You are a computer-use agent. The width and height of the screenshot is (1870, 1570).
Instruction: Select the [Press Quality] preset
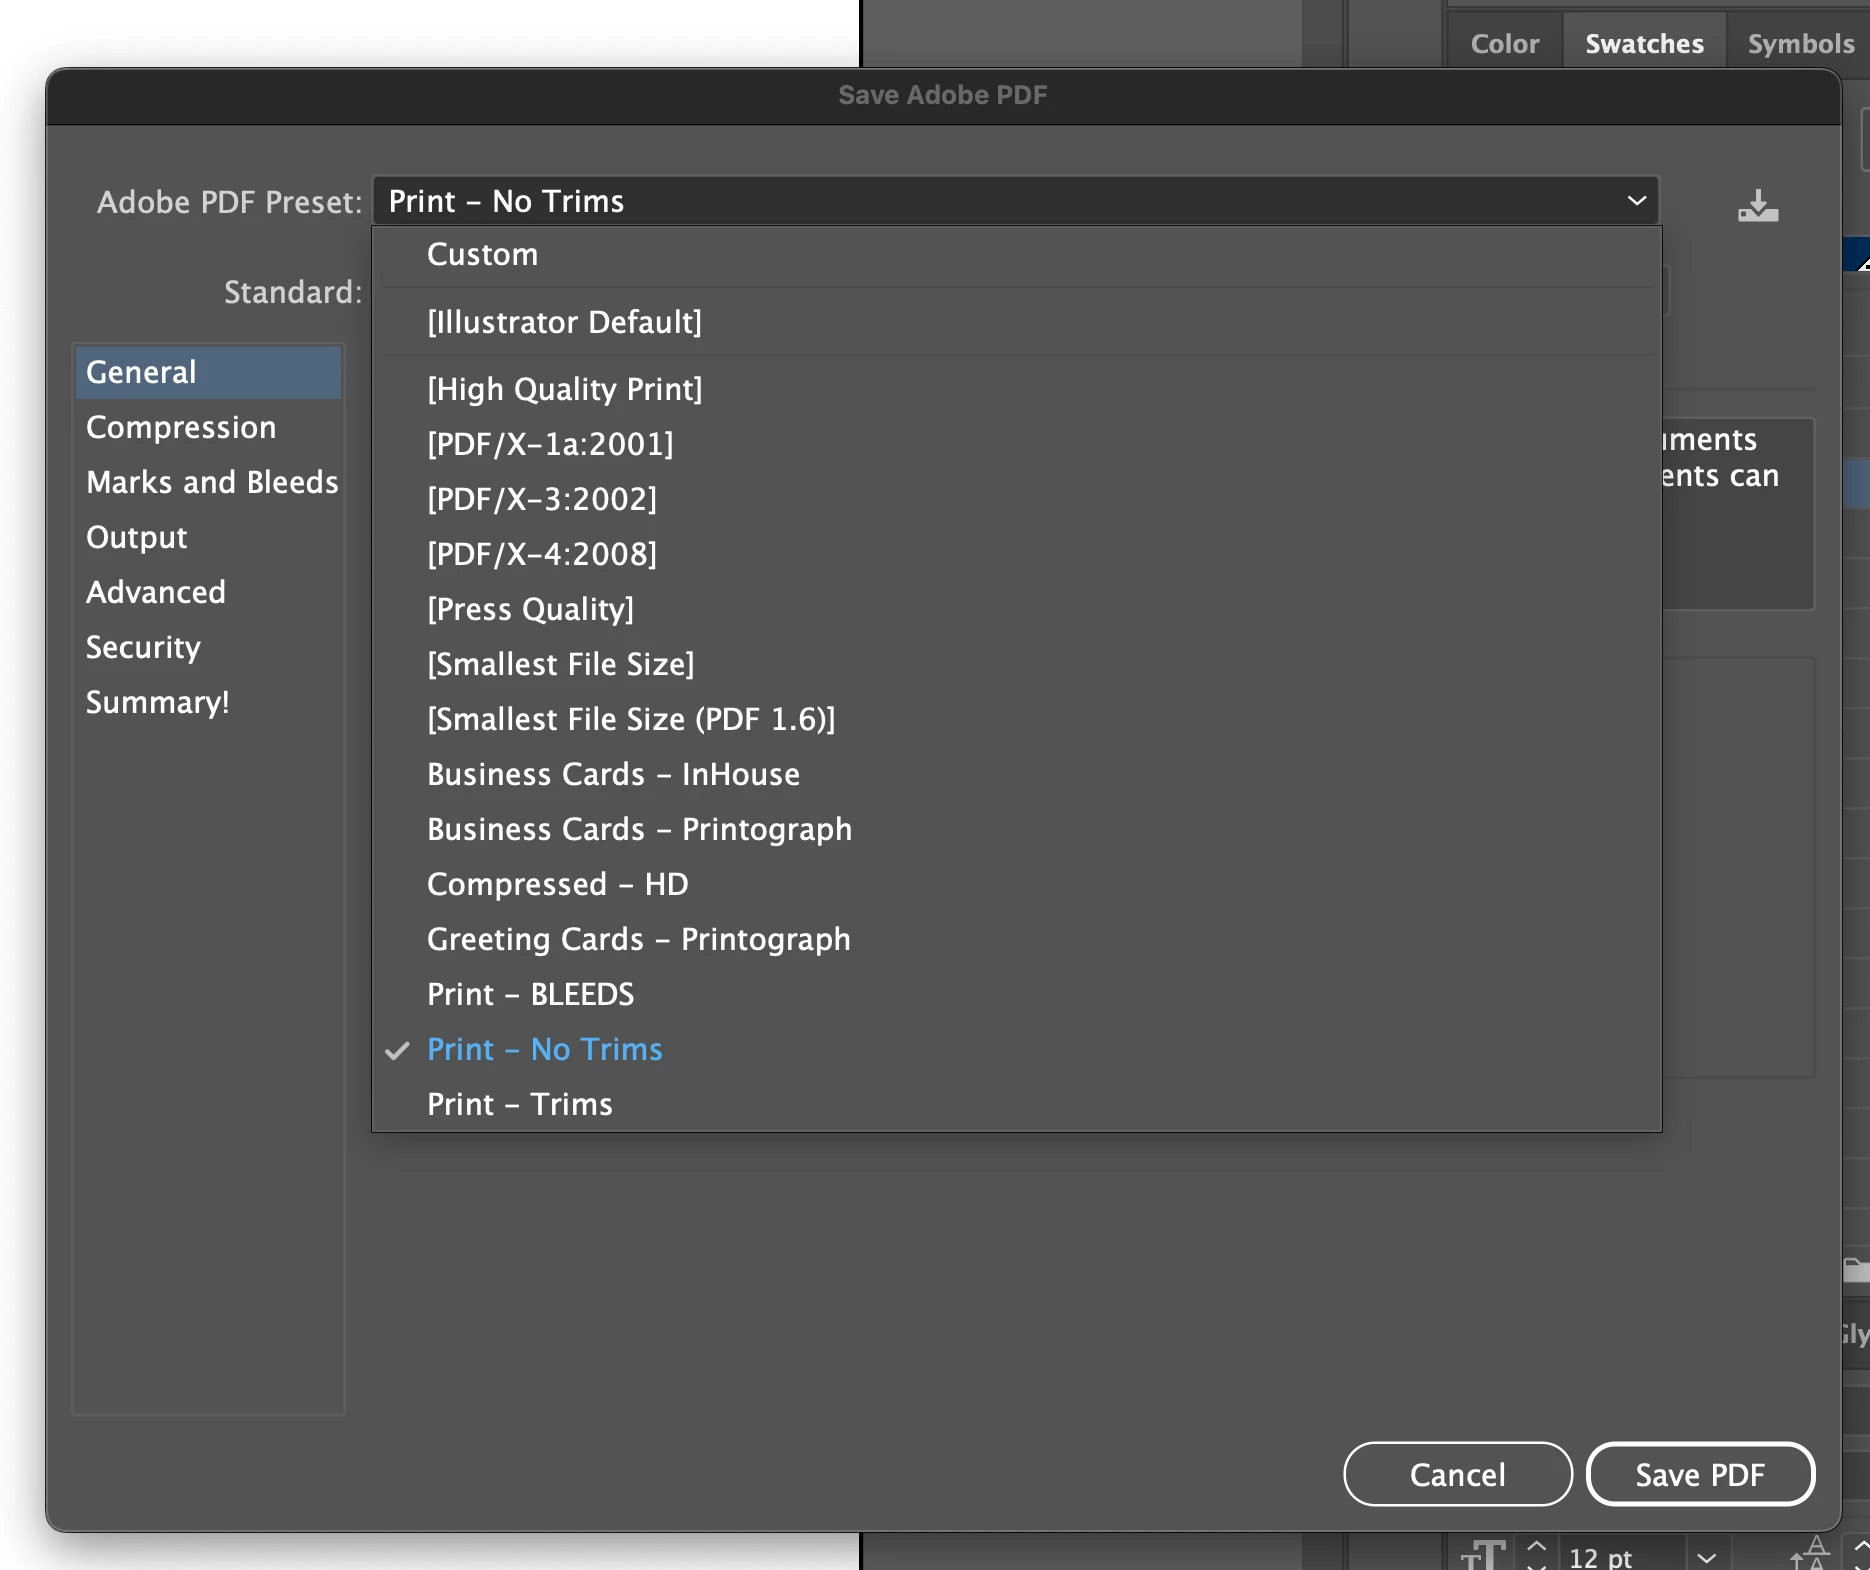coord(1016,609)
